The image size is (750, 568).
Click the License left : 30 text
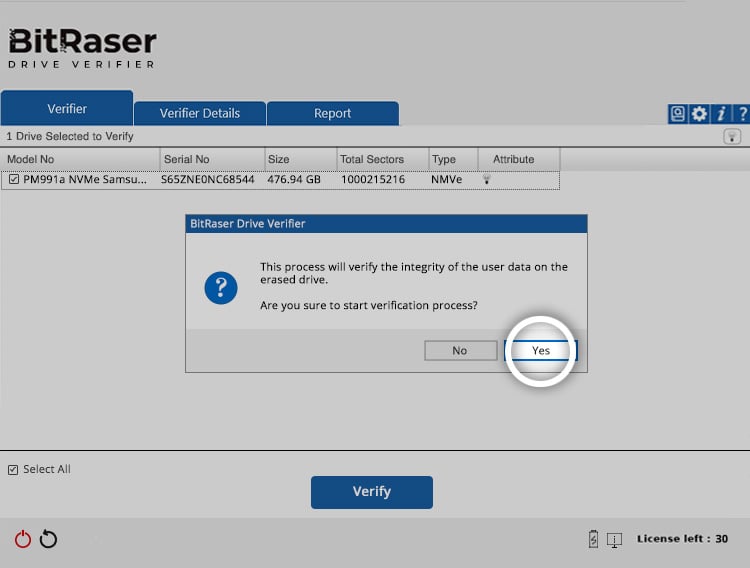pyautogui.click(x=682, y=539)
